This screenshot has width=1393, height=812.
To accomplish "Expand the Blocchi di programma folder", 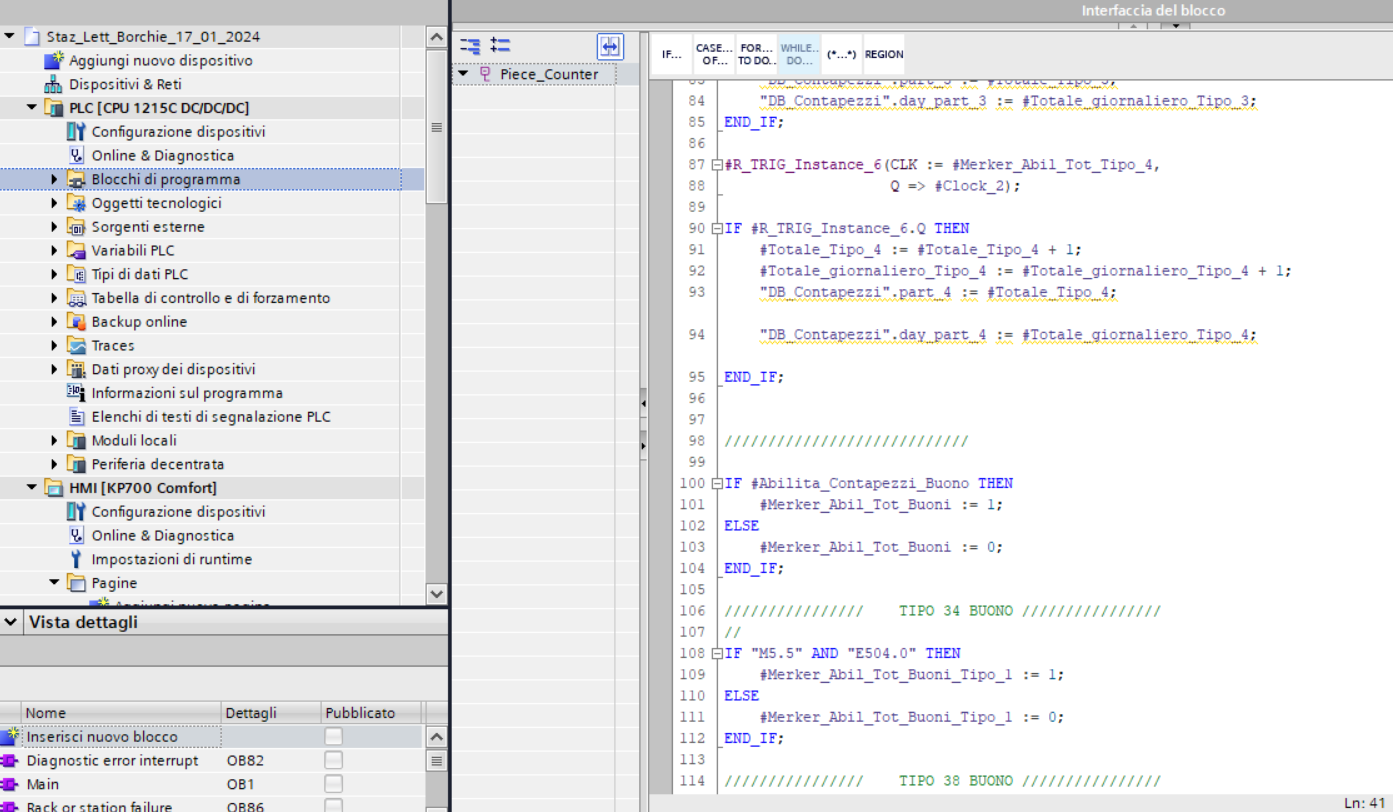I will point(55,180).
